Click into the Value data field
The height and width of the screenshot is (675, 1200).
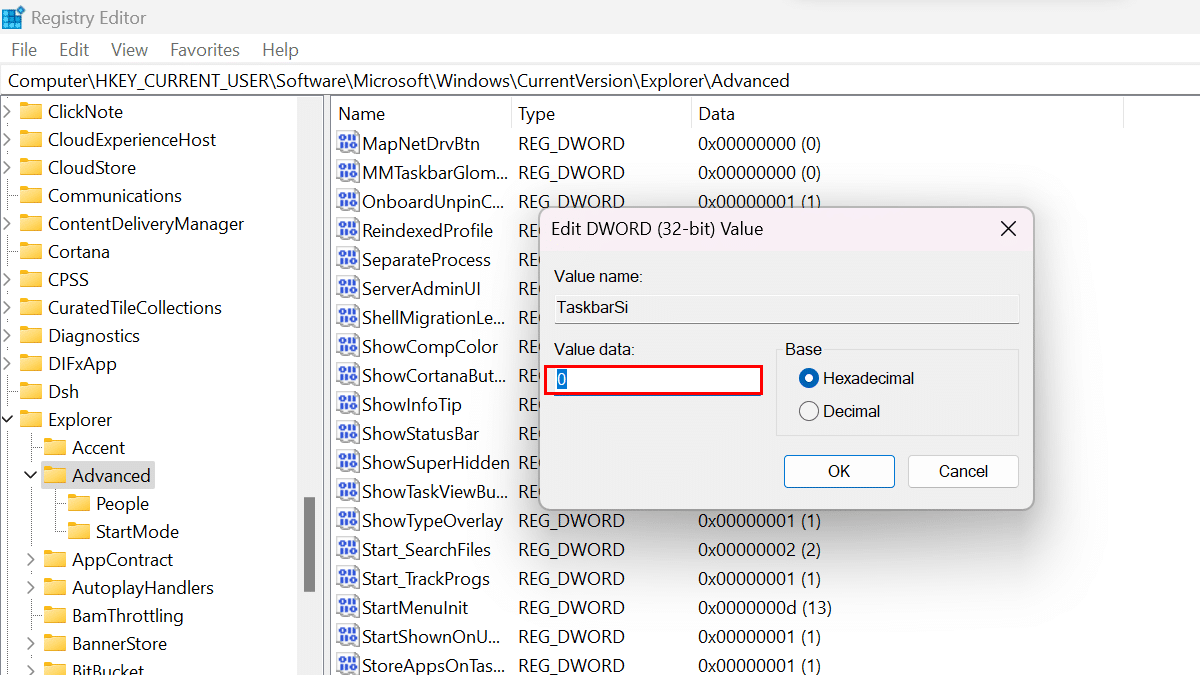point(654,380)
